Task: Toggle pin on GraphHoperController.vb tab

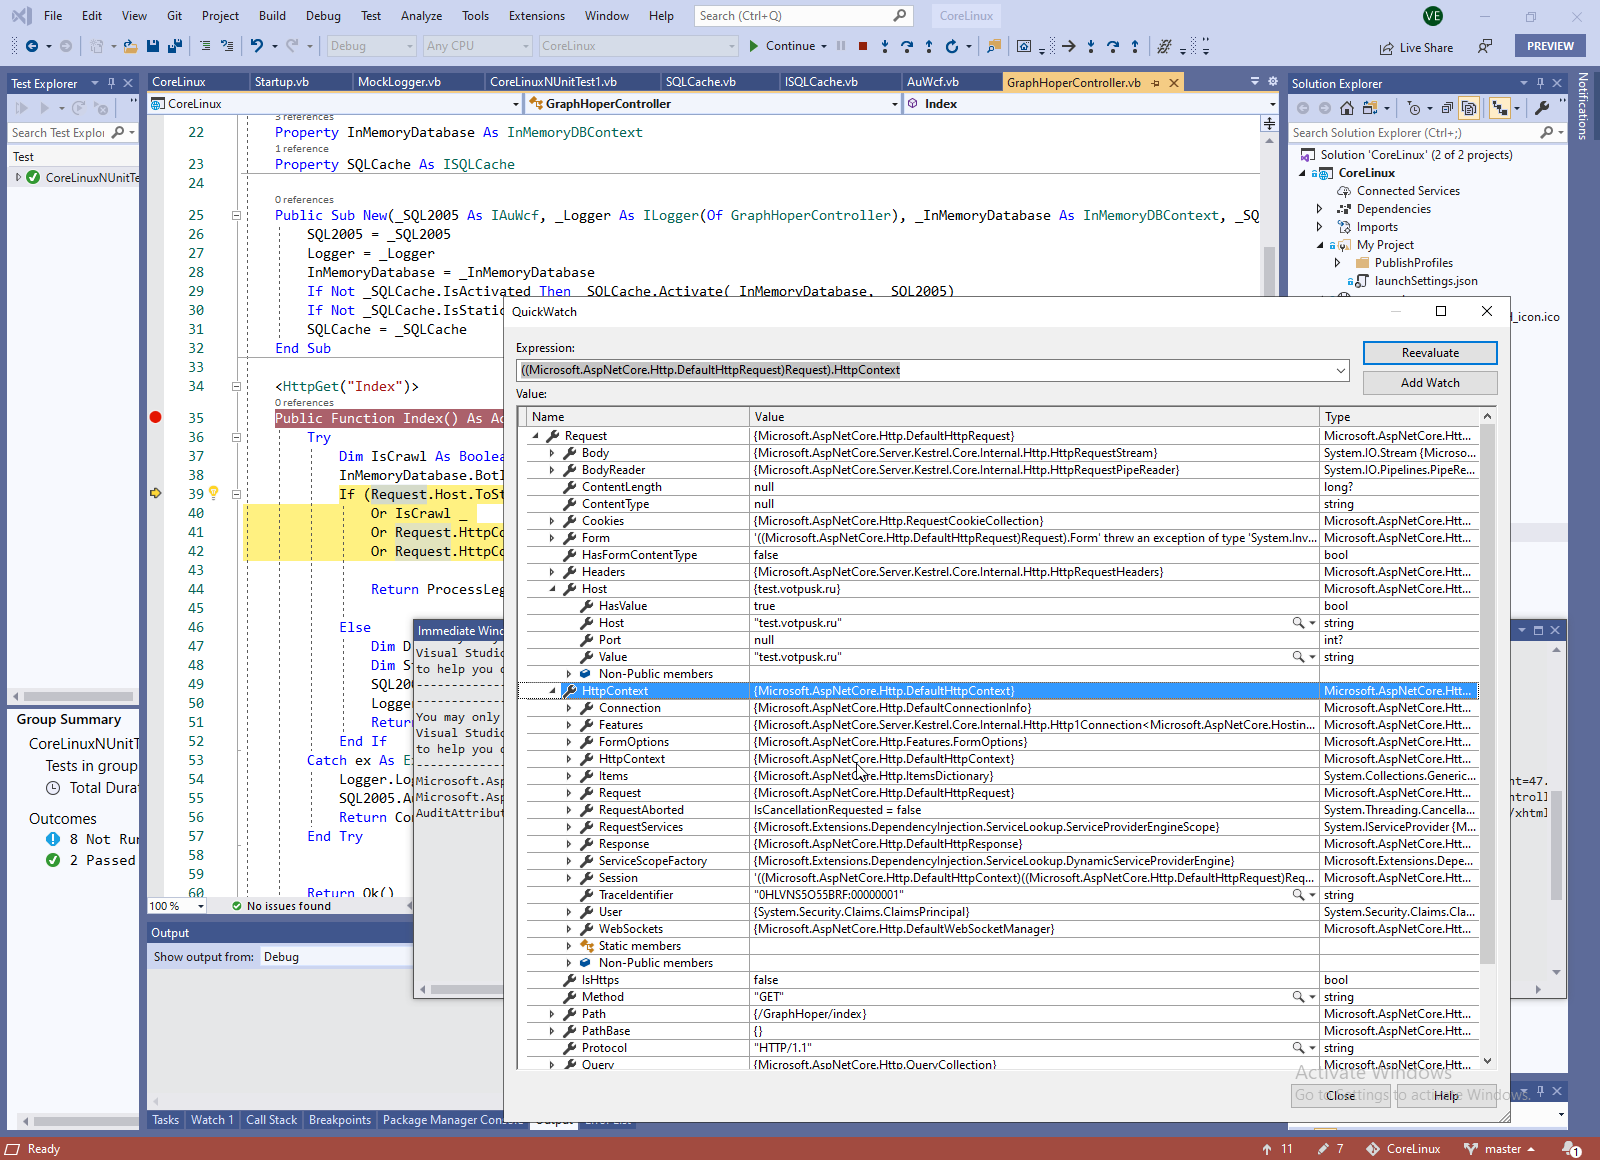Action: (x=1156, y=83)
